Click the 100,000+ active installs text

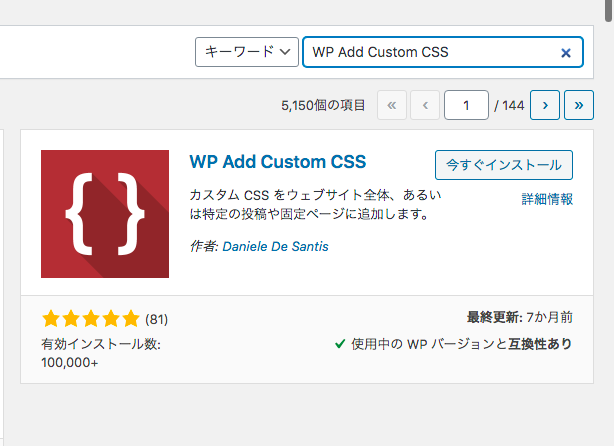pyautogui.click(x=70, y=362)
